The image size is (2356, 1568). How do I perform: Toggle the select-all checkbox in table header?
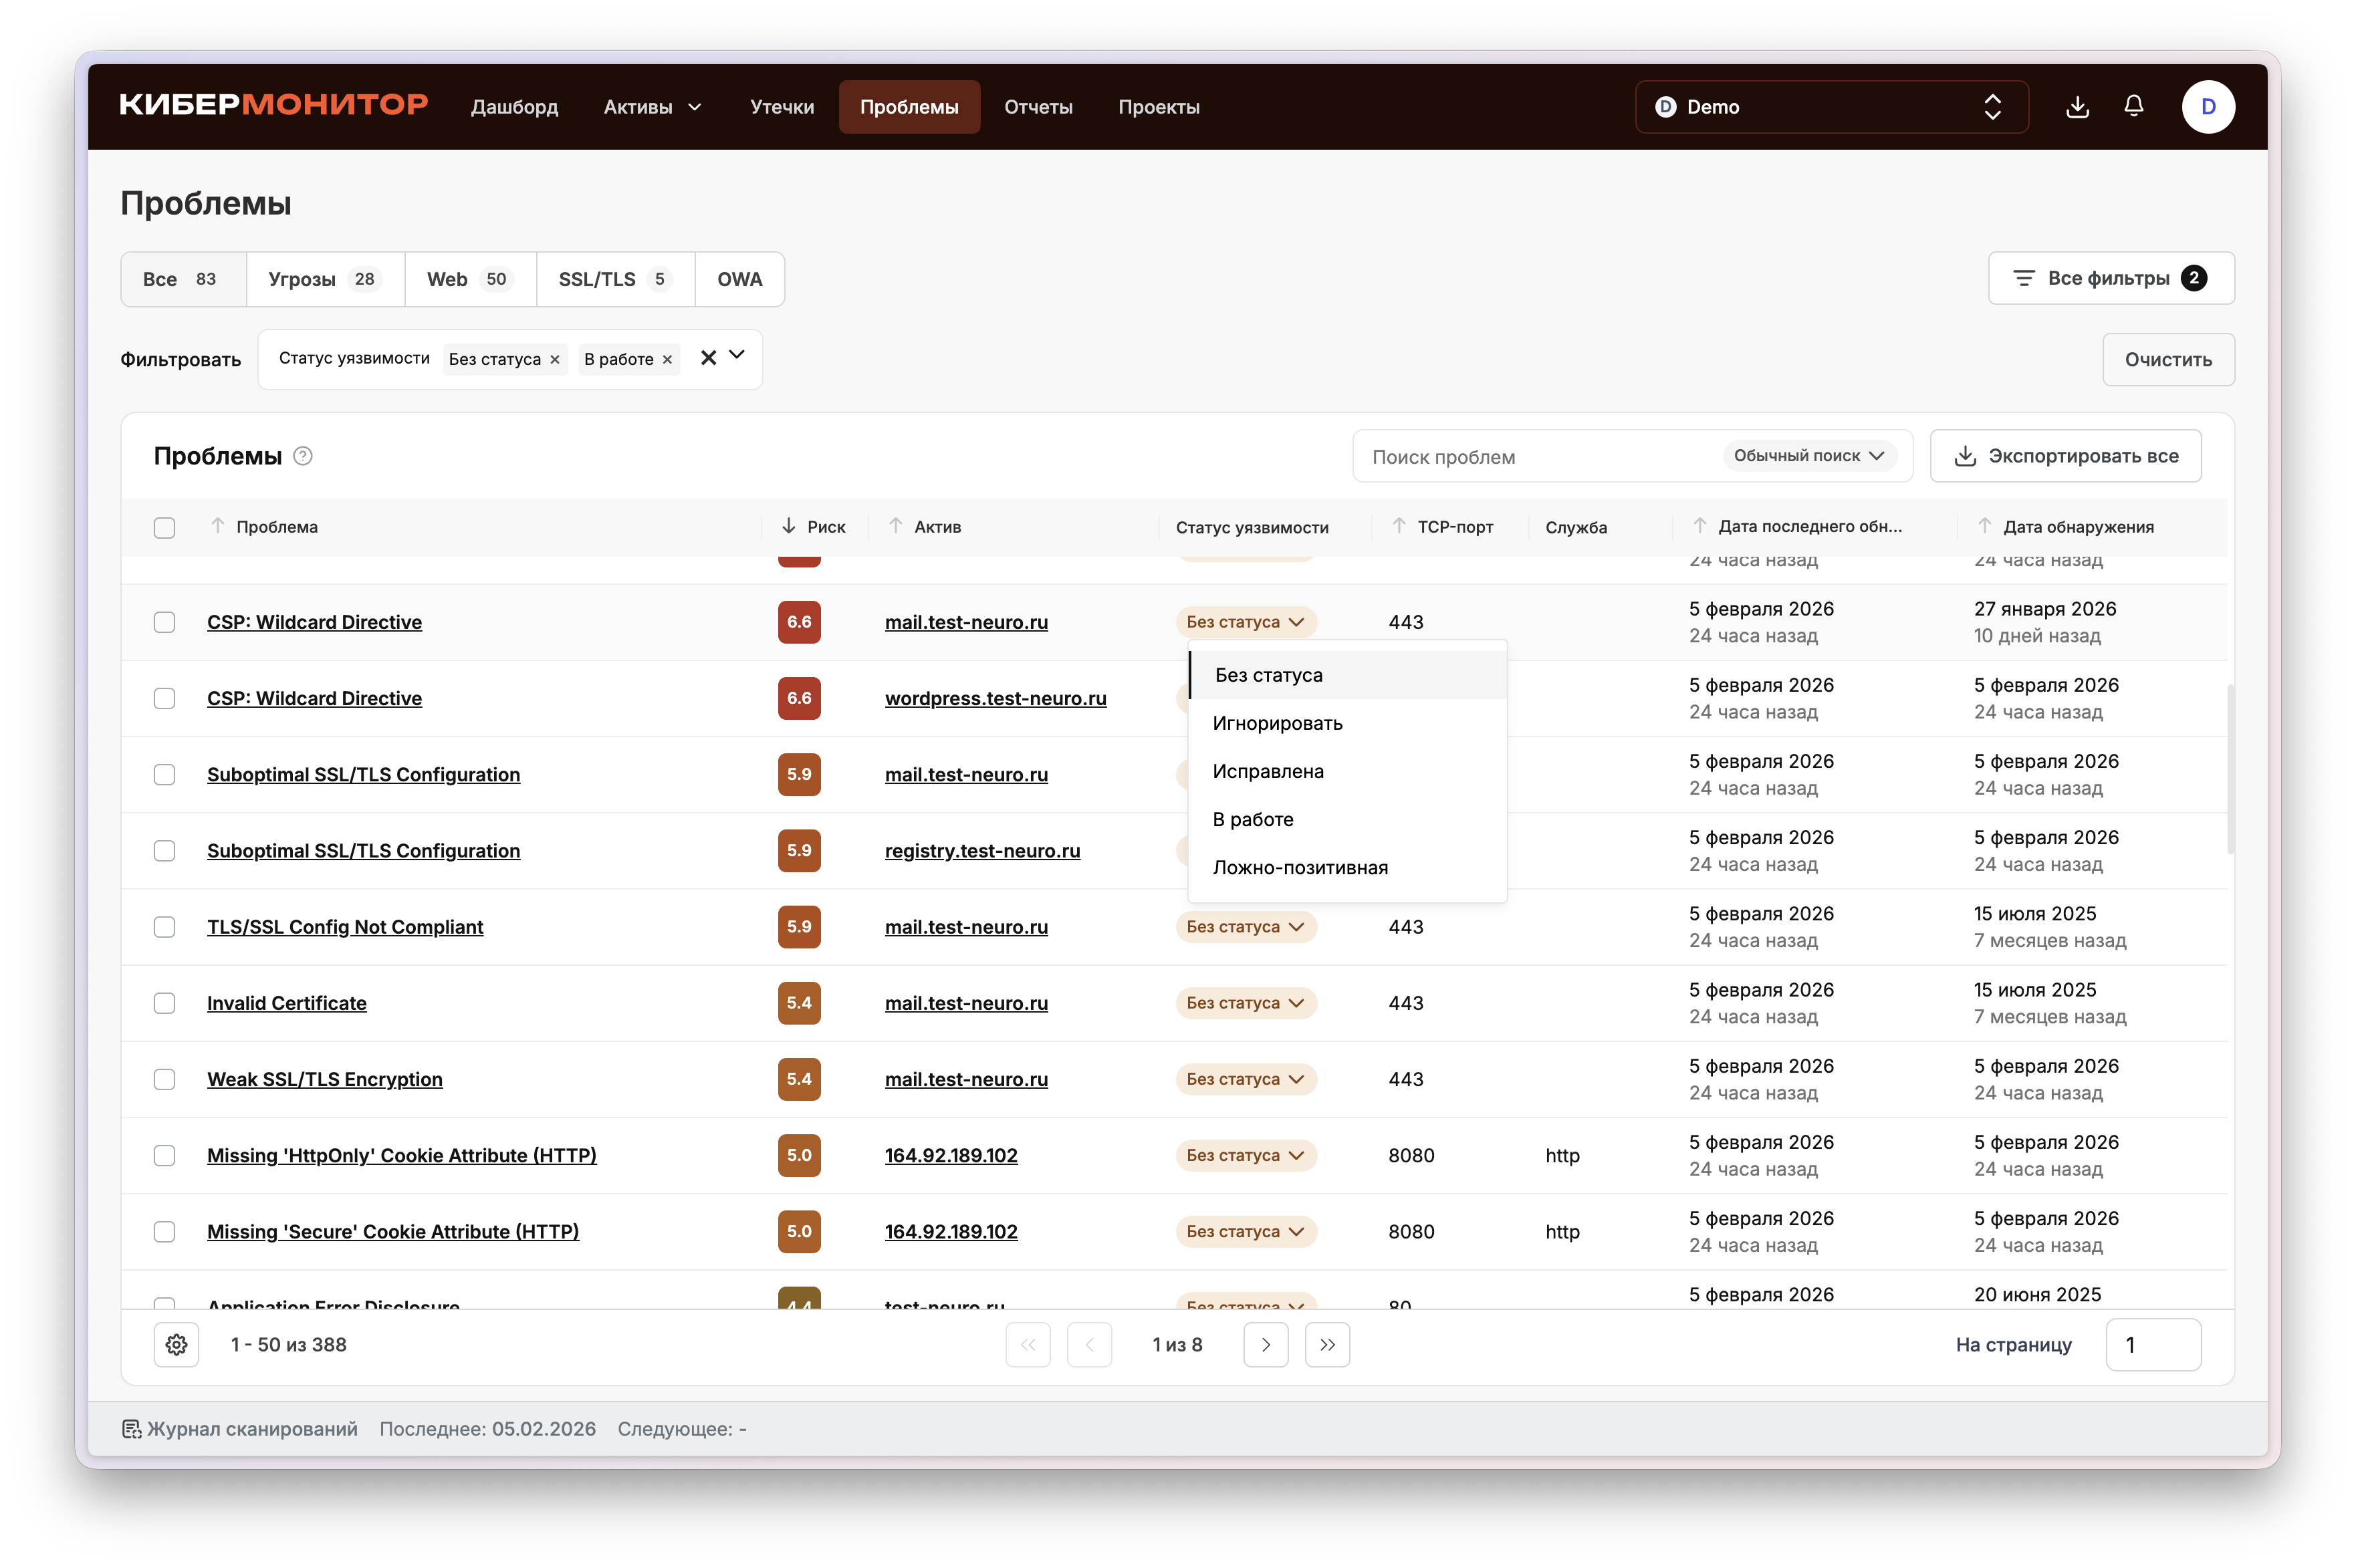[165, 528]
